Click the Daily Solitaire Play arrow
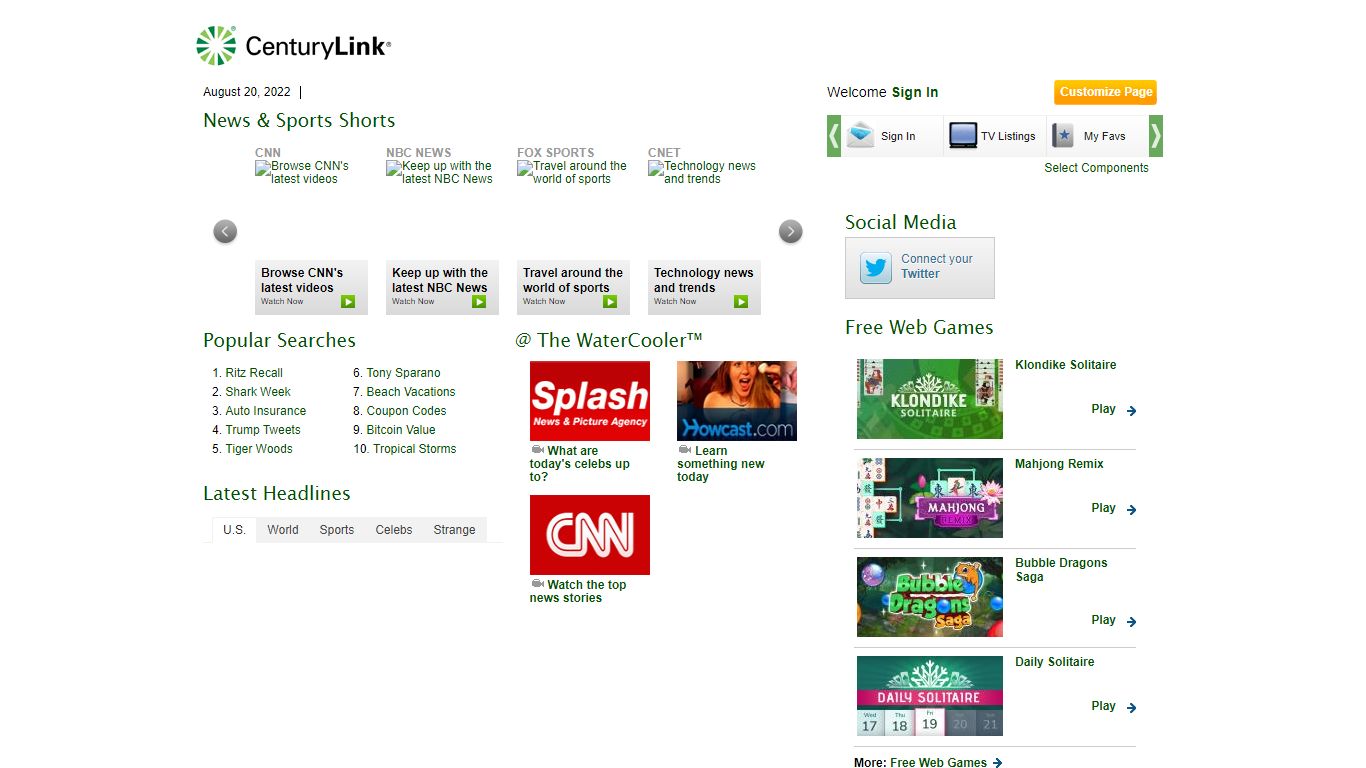Image resolution: width=1366 pixels, height=768 pixels. (1131, 707)
